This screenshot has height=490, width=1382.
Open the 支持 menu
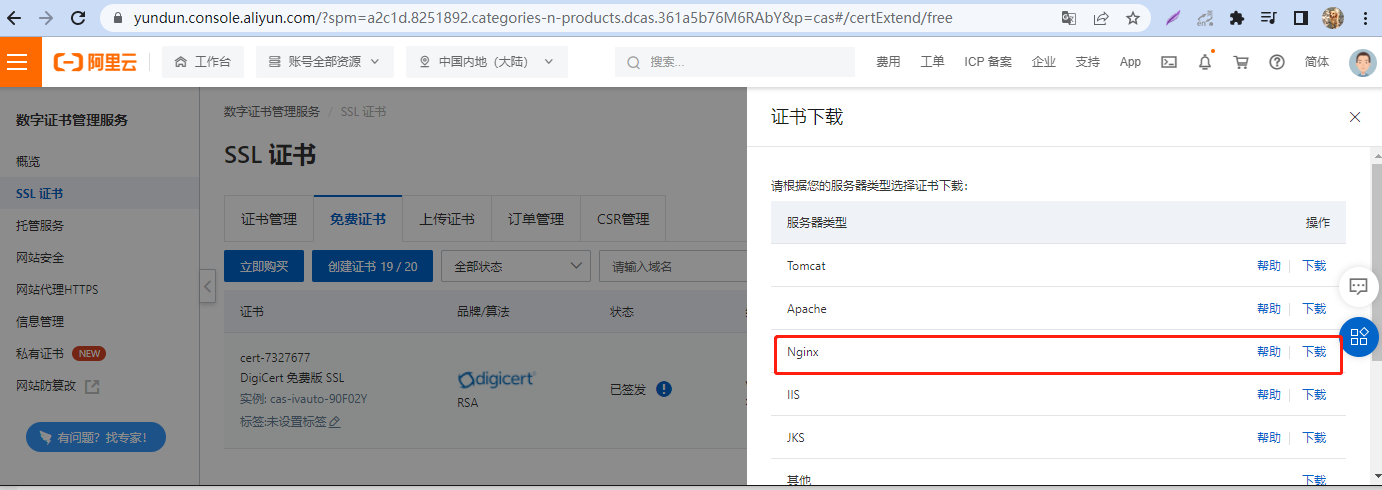click(1088, 62)
